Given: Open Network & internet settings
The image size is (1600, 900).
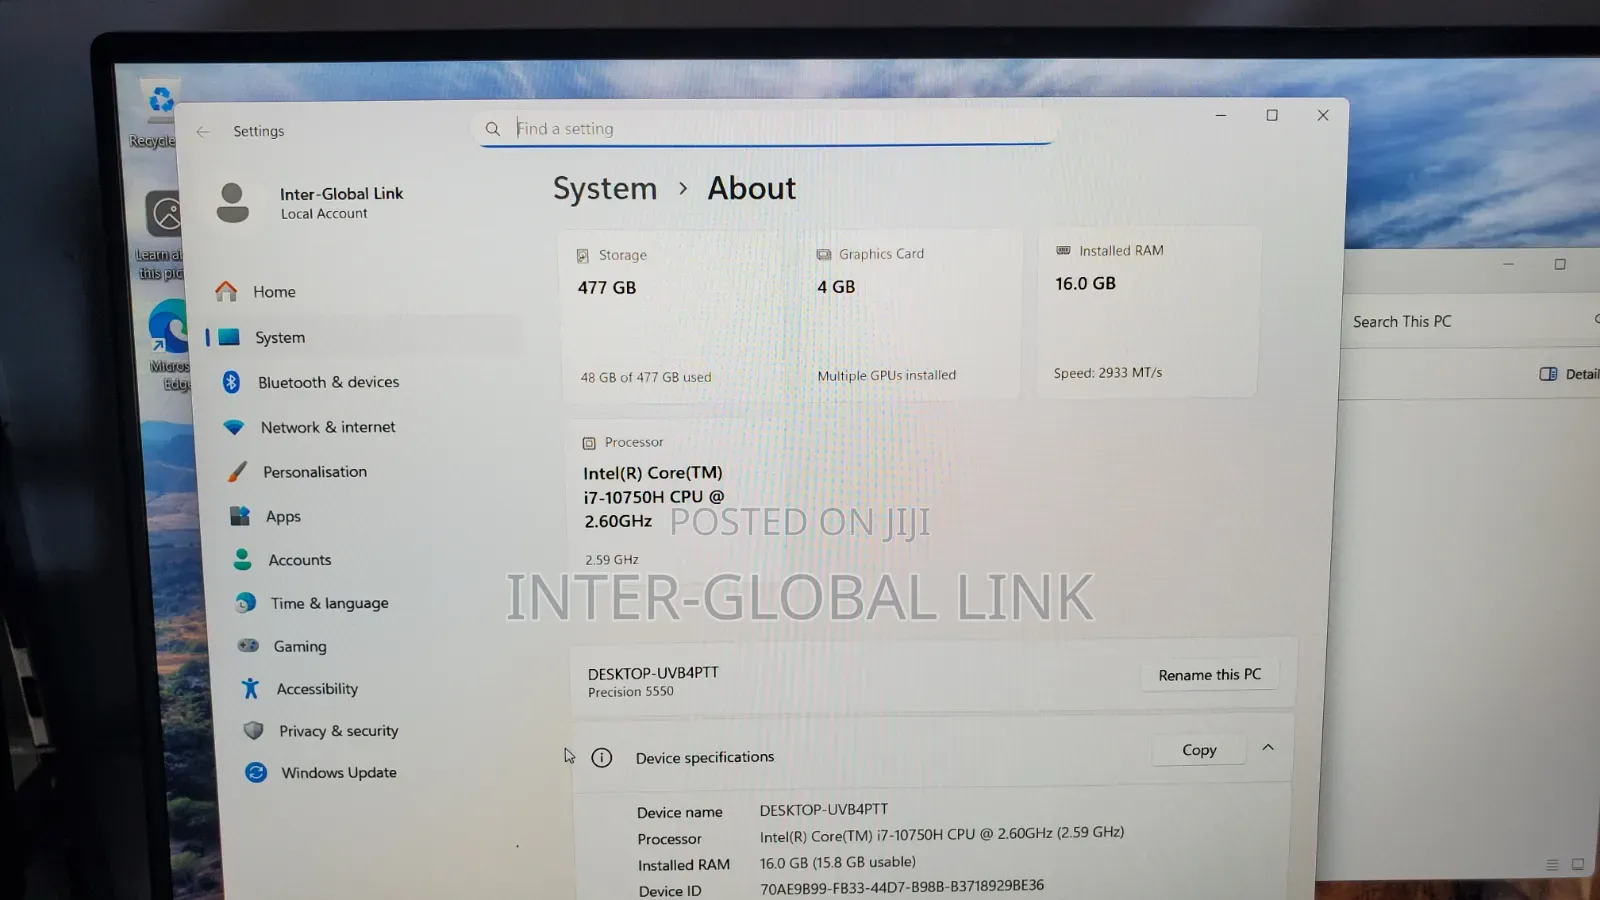Looking at the screenshot, I should pyautogui.click(x=328, y=427).
